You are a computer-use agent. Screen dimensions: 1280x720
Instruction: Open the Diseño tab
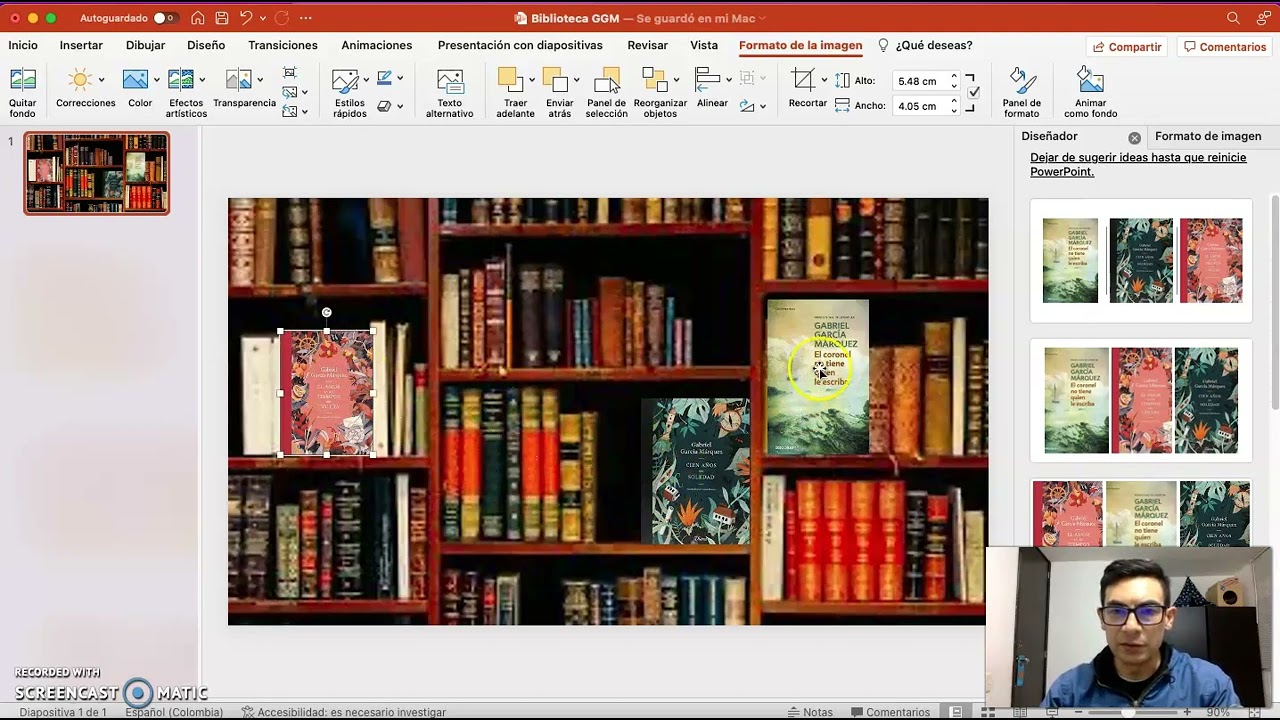pyautogui.click(x=206, y=45)
